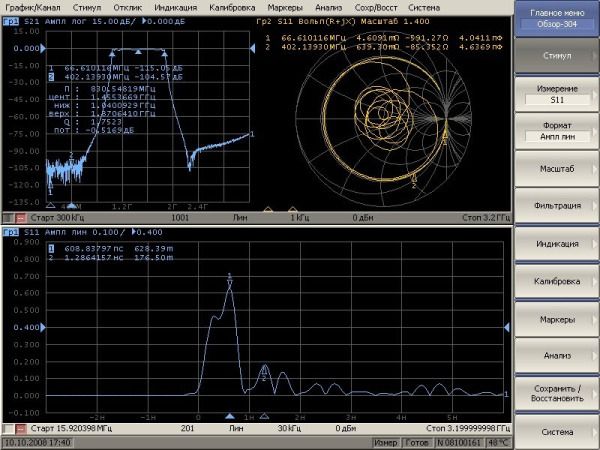Select the marker 2 triangle on lower chart axis
600x450 pixels.
264,415
